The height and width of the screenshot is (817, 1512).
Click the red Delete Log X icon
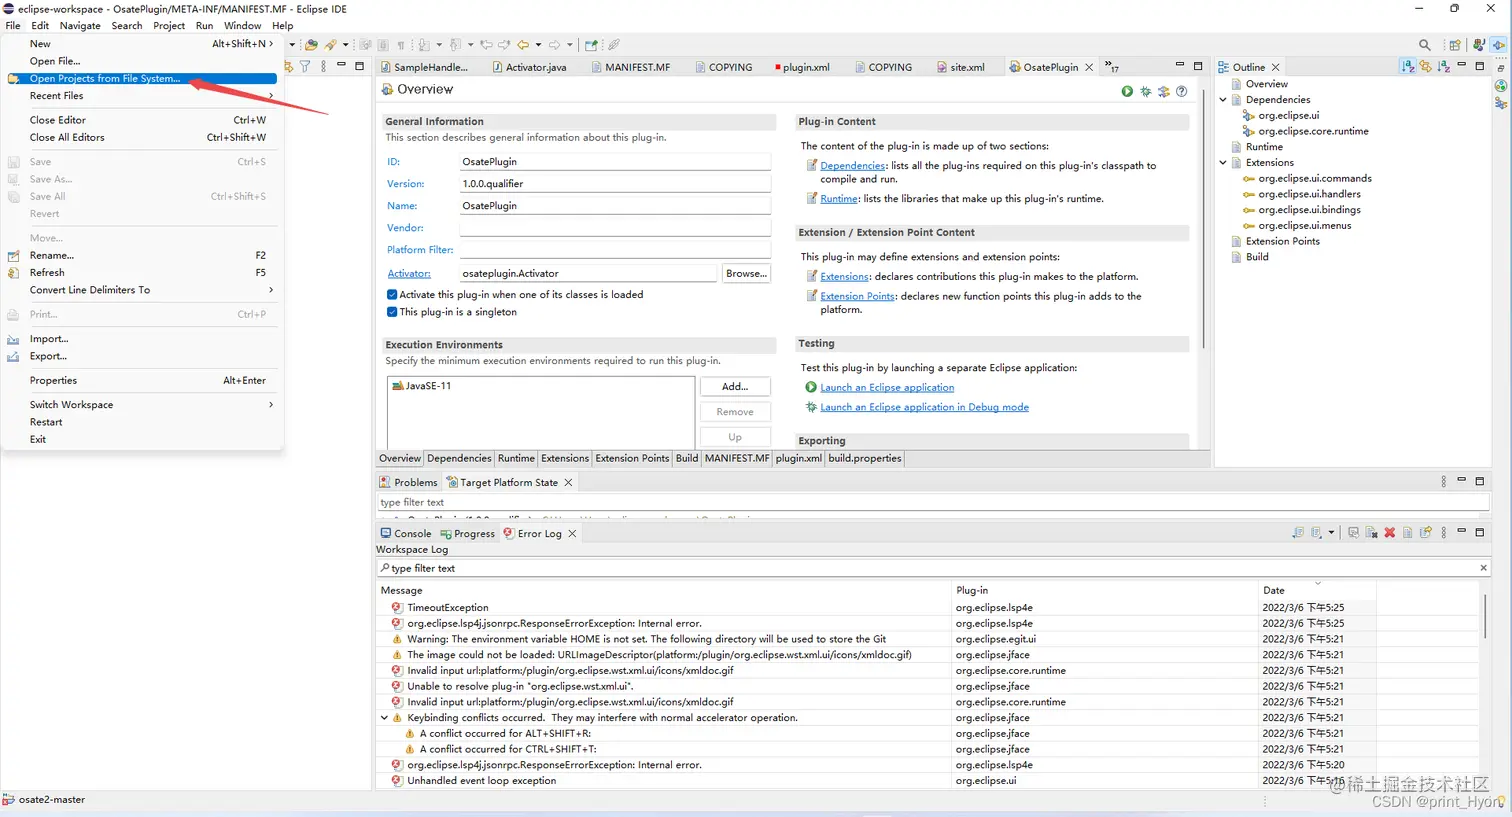pos(1389,533)
